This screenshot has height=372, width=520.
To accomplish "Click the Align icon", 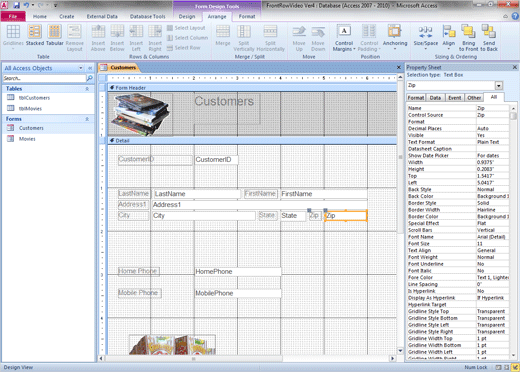I will [449, 32].
